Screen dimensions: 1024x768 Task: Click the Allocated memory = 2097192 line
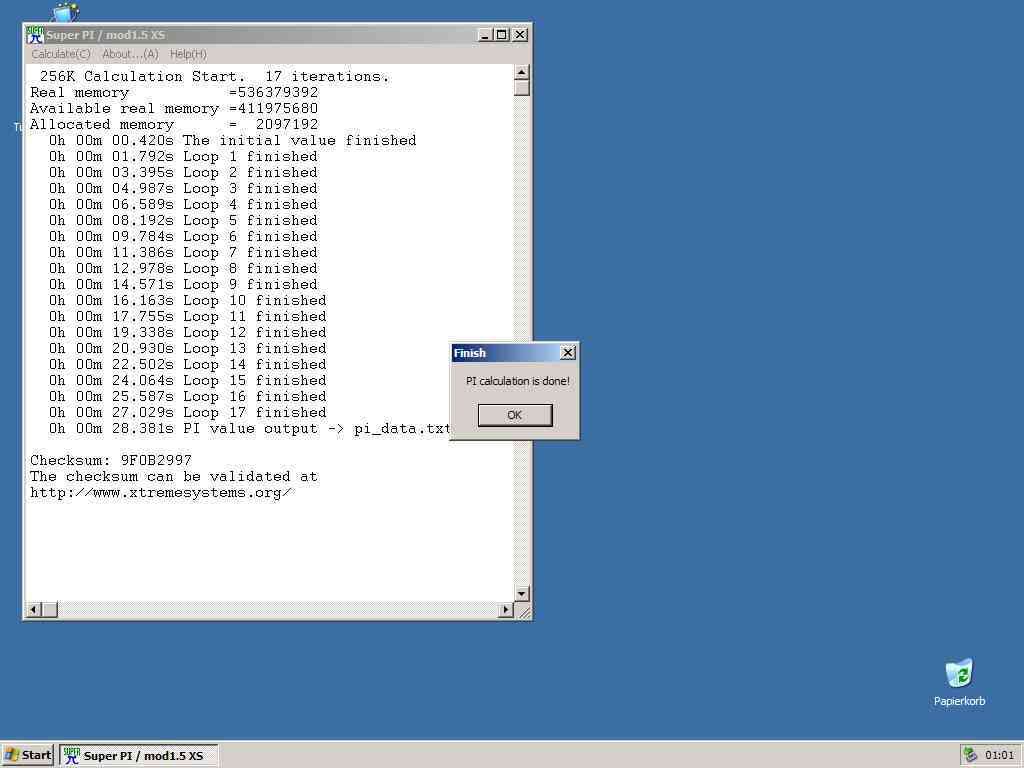pyautogui.click(x=174, y=125)
